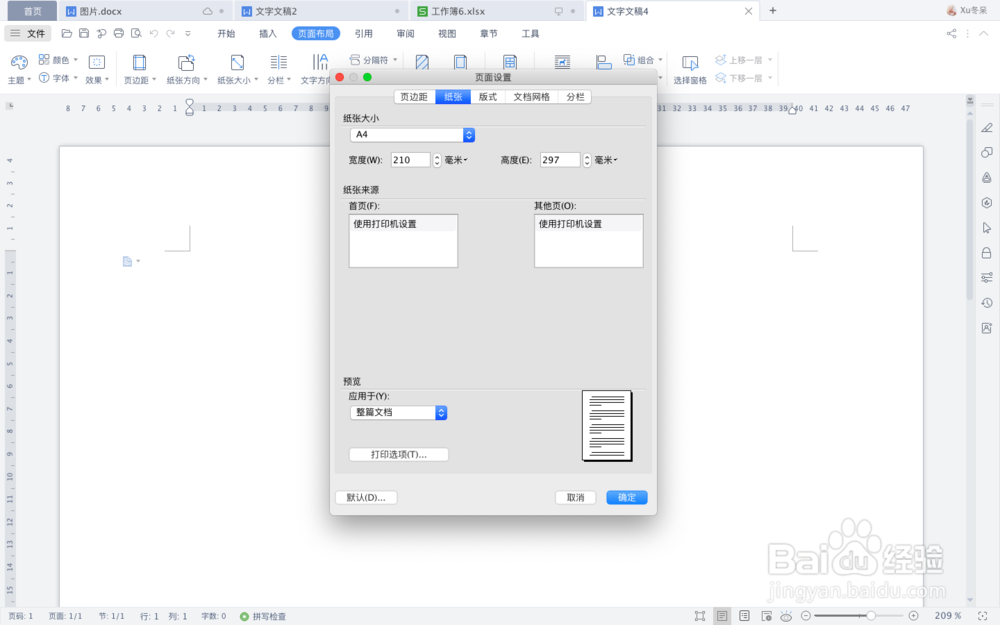The image size is (1000, 625).
Task: Click the 打印选项(T) button
Action: [x=397, y=453]
